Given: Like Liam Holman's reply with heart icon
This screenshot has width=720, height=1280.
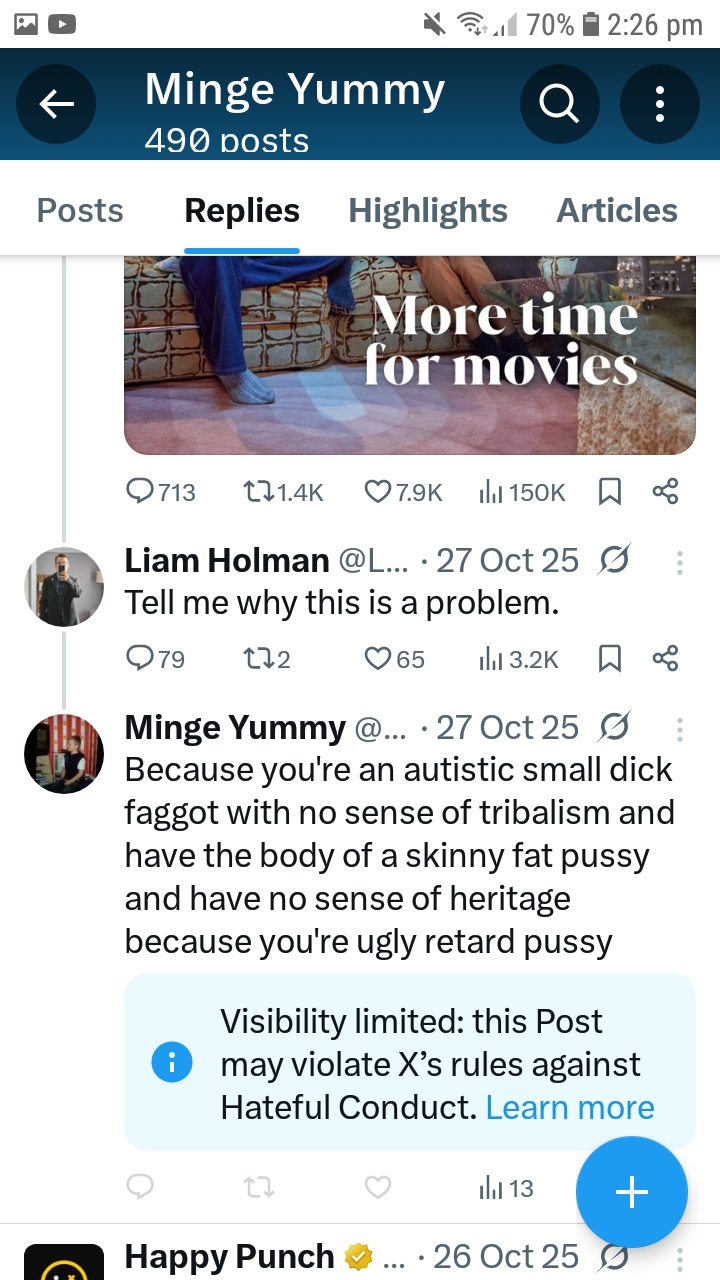Looking at the screenshot, I should tap(378, 658).
